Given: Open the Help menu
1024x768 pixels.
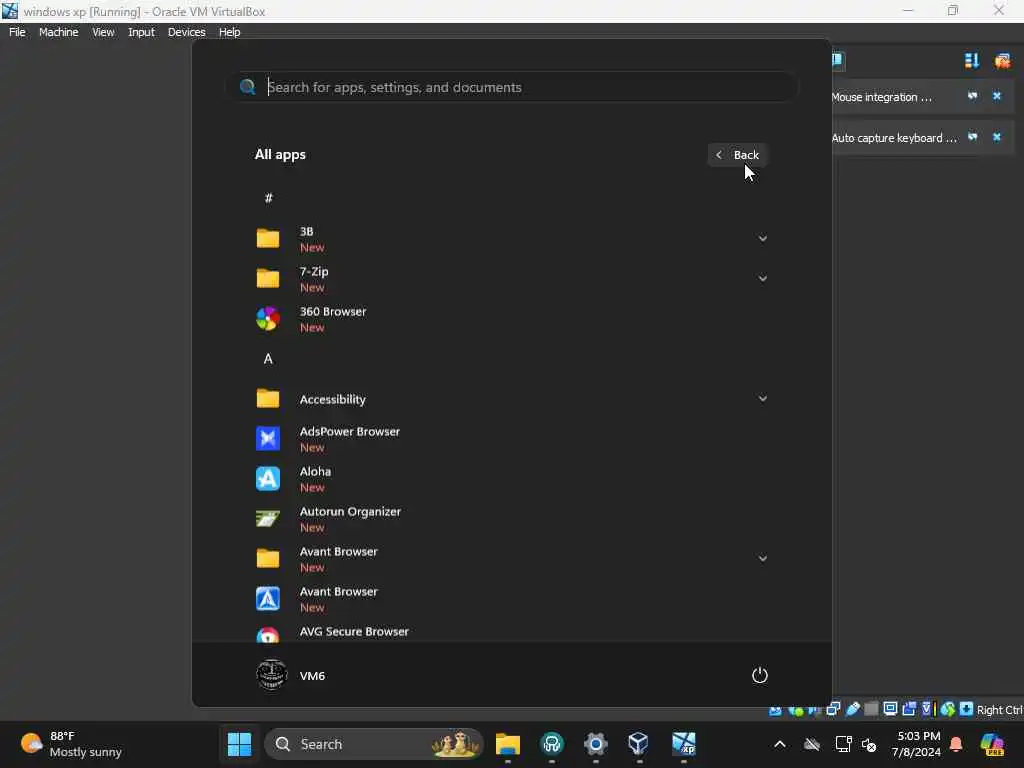Looking at the screenshot, I should coord(229,32).
